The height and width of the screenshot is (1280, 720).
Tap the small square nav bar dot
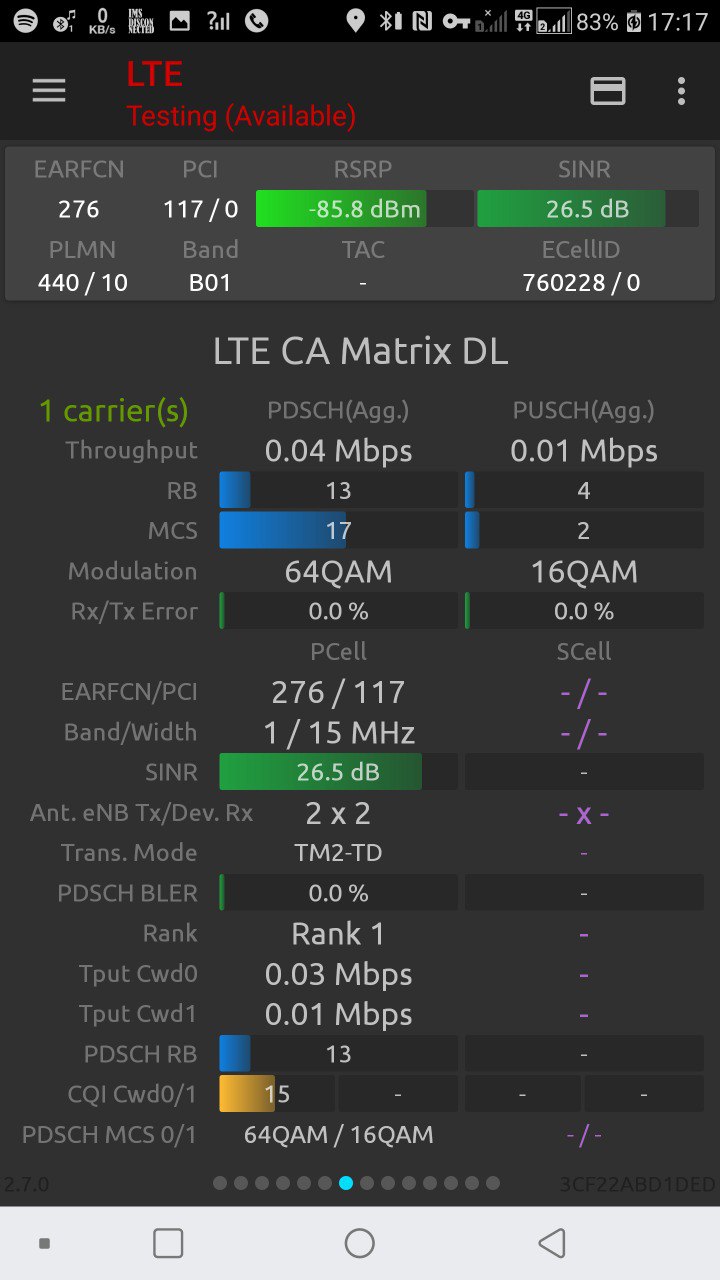[44, 1243]
